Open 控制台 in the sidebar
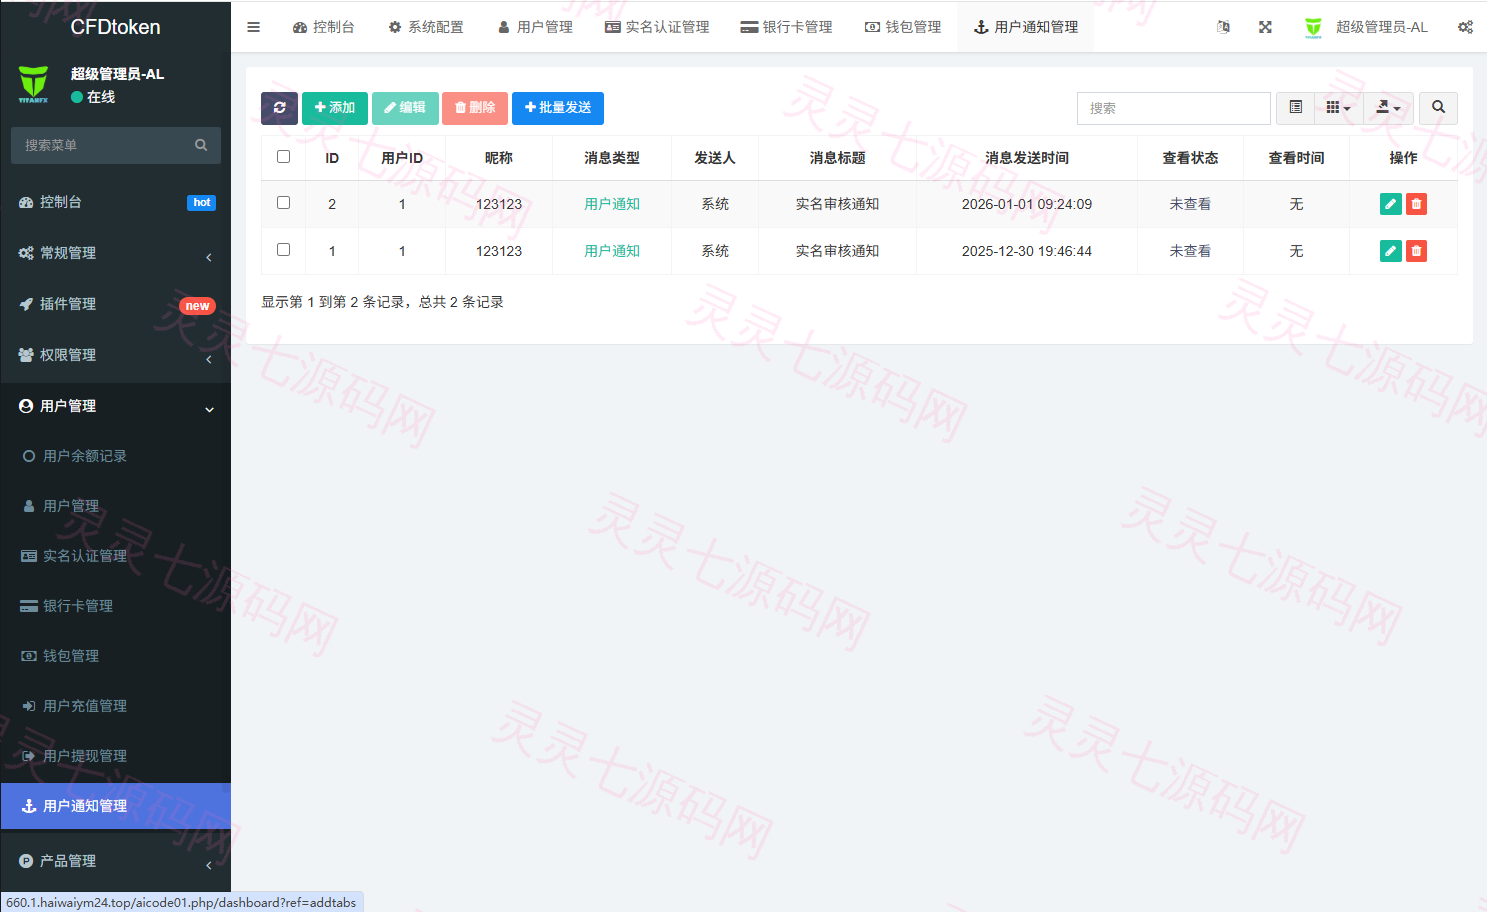This screenshot has width=1487, height=912. [116, 202]
